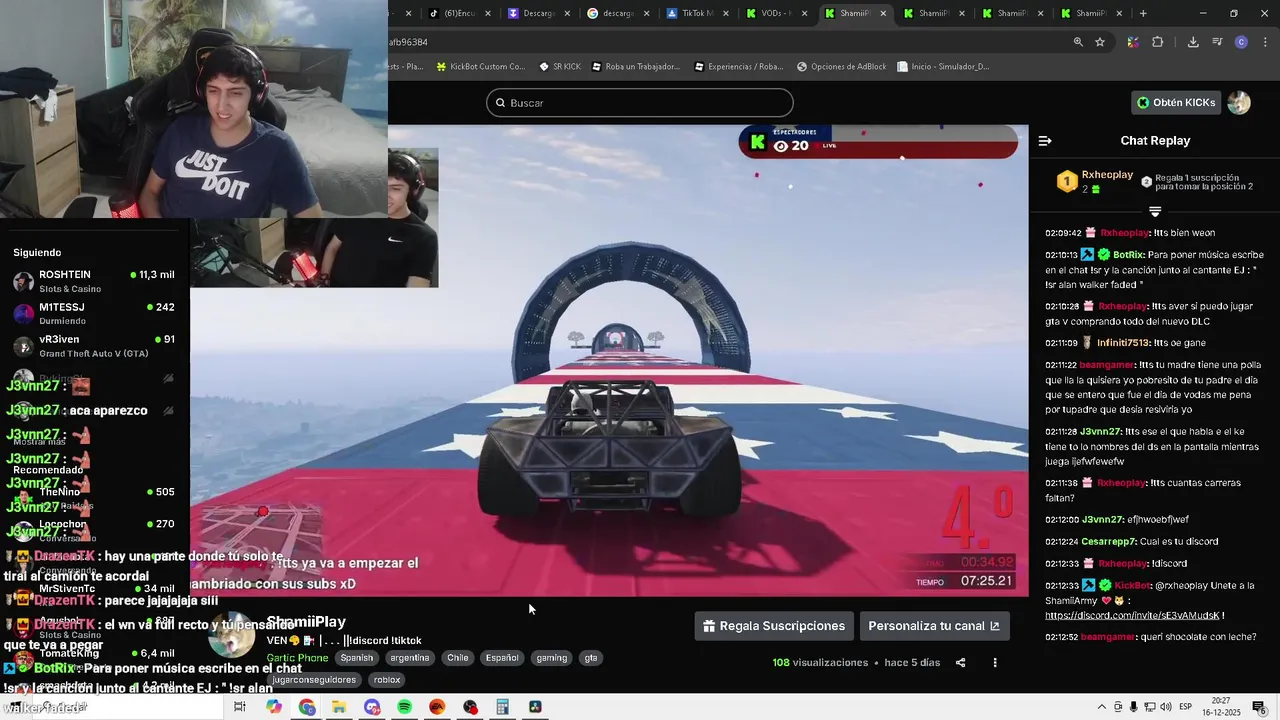Open the video's three-dot options menu
This screenshot has height=720, width=1280.
click(995, 663)
